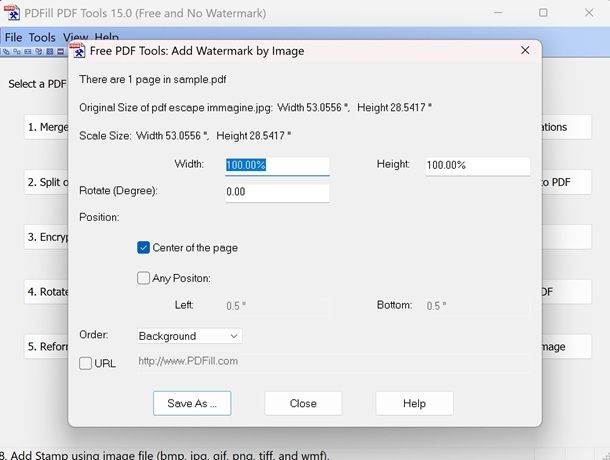This screenshot has width=610, height=460.
Task: Click the 'Order:' label
Action: pyautogui.click(x=94, y=335)
